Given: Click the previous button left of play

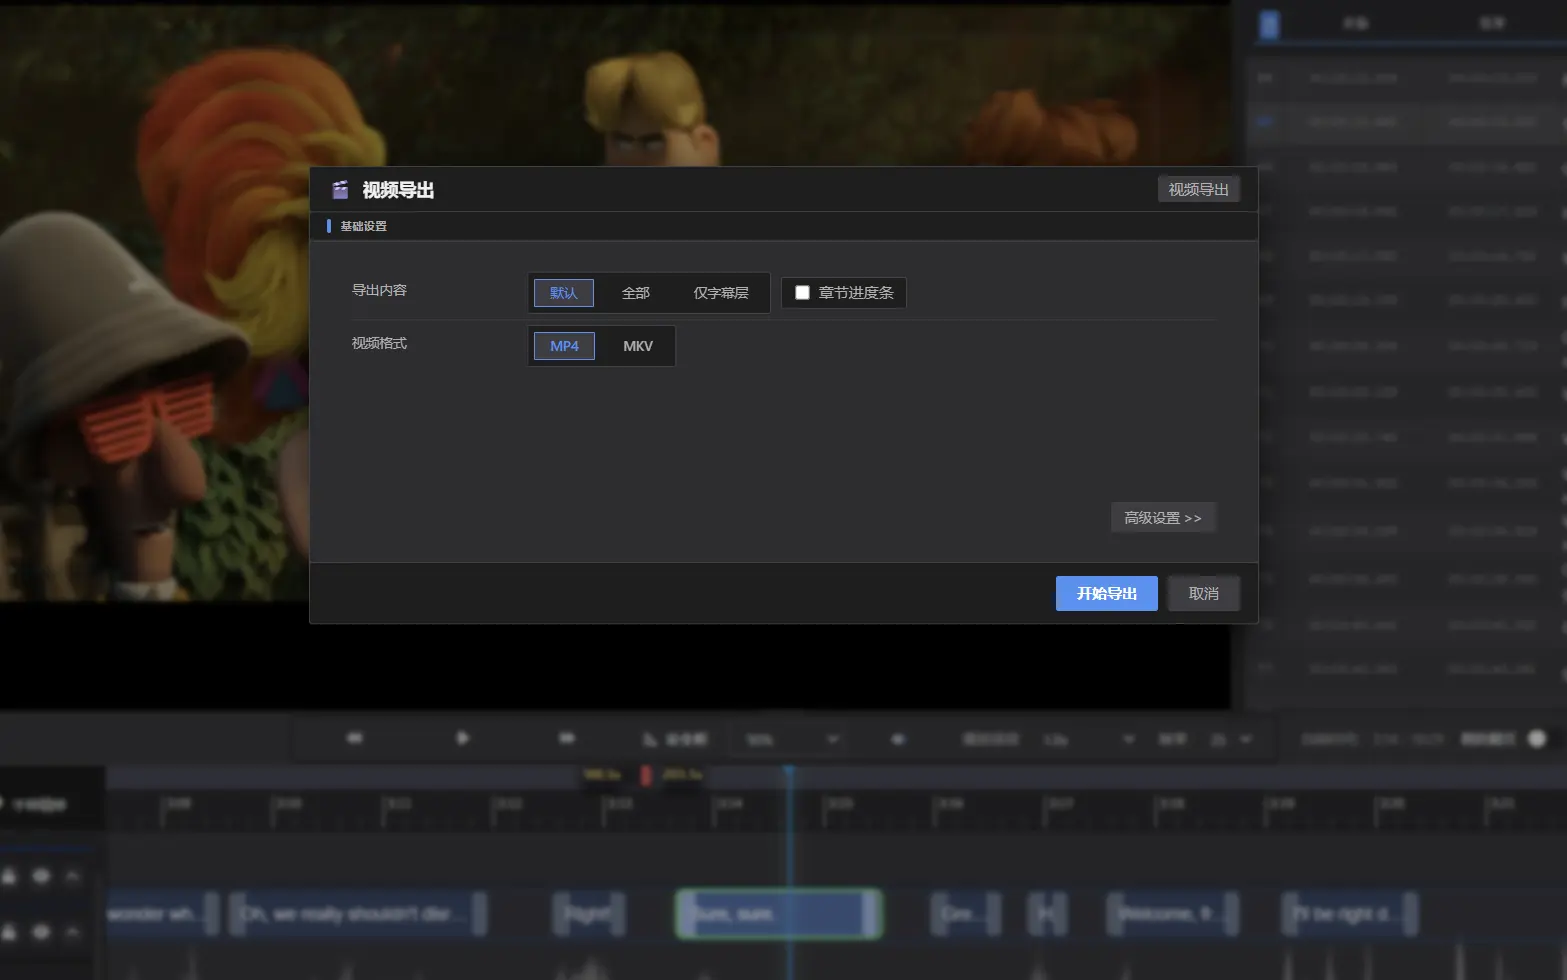Looking at the screenshot, I should pos(355,738).
